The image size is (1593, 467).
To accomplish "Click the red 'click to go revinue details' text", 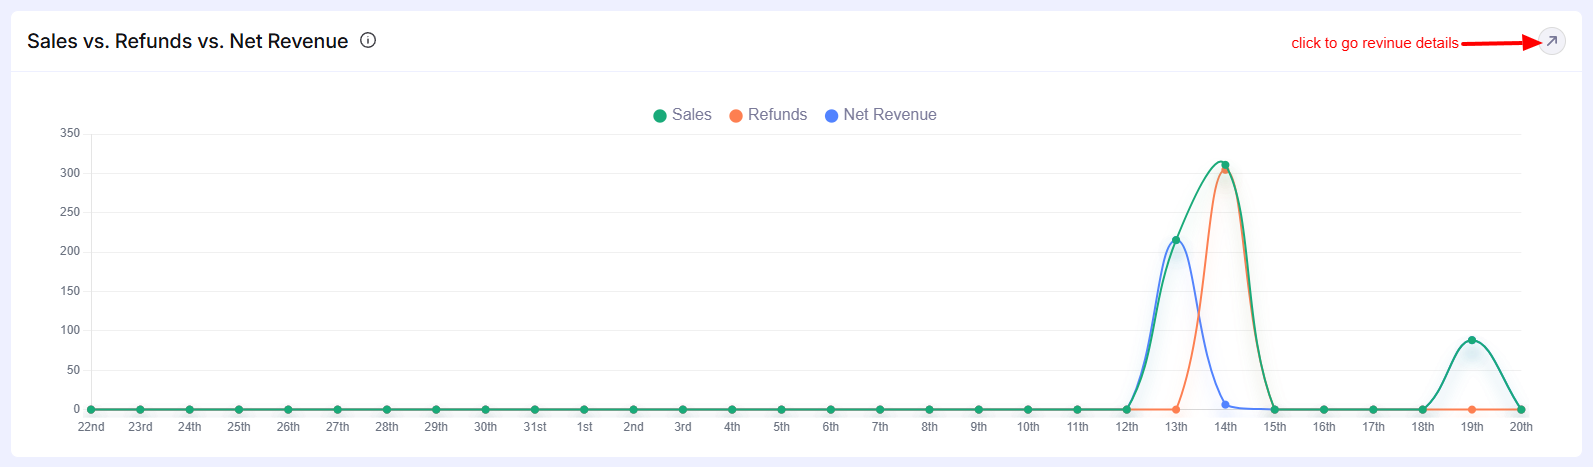I will click(1374, 43).
